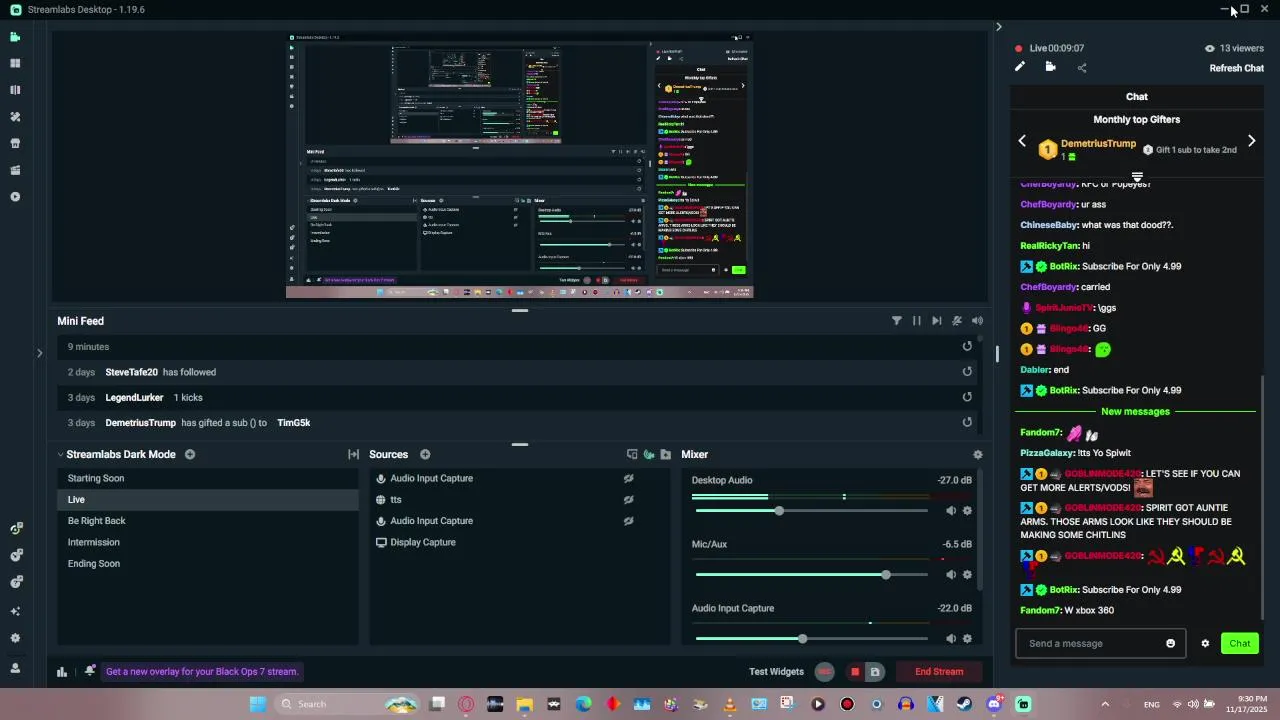Edit stream info with the pencil icon
This screenshot has width=1280, height=720.
[1019, 67]
